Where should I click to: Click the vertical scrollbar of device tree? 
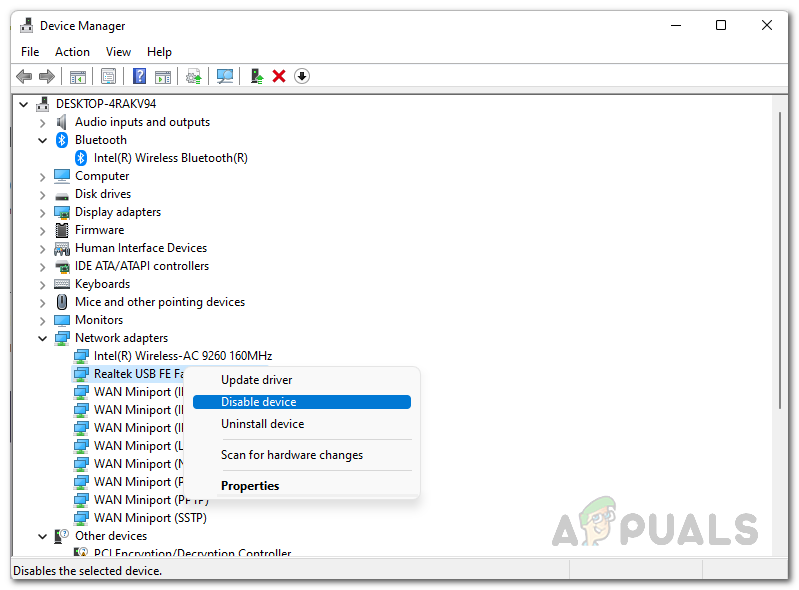pos(780,260)
